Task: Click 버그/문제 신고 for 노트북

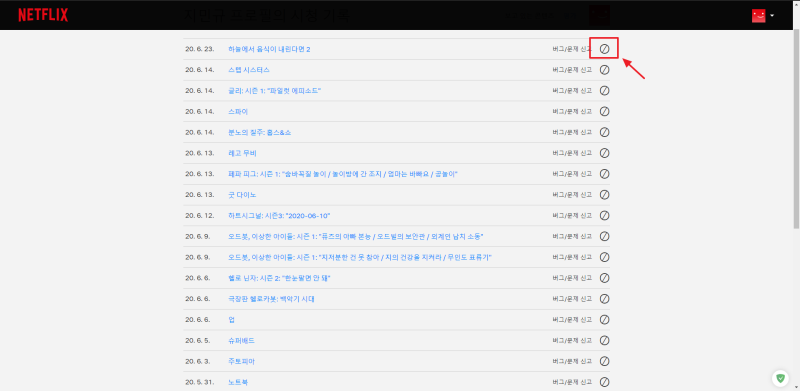Action: point(572,382)
